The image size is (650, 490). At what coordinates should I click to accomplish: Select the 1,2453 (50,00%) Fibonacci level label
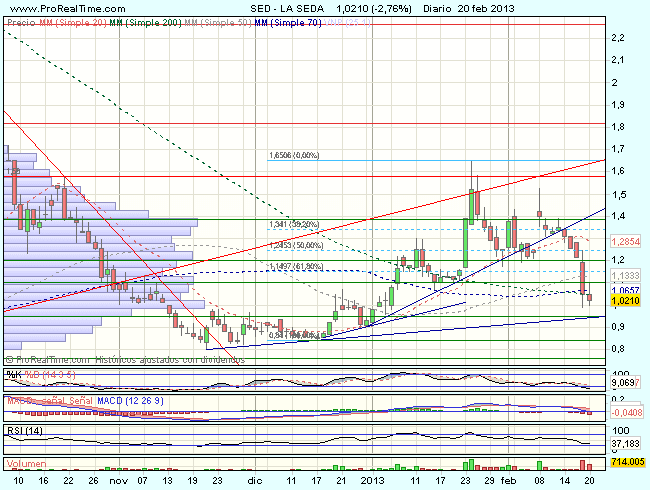coord(293,244)
